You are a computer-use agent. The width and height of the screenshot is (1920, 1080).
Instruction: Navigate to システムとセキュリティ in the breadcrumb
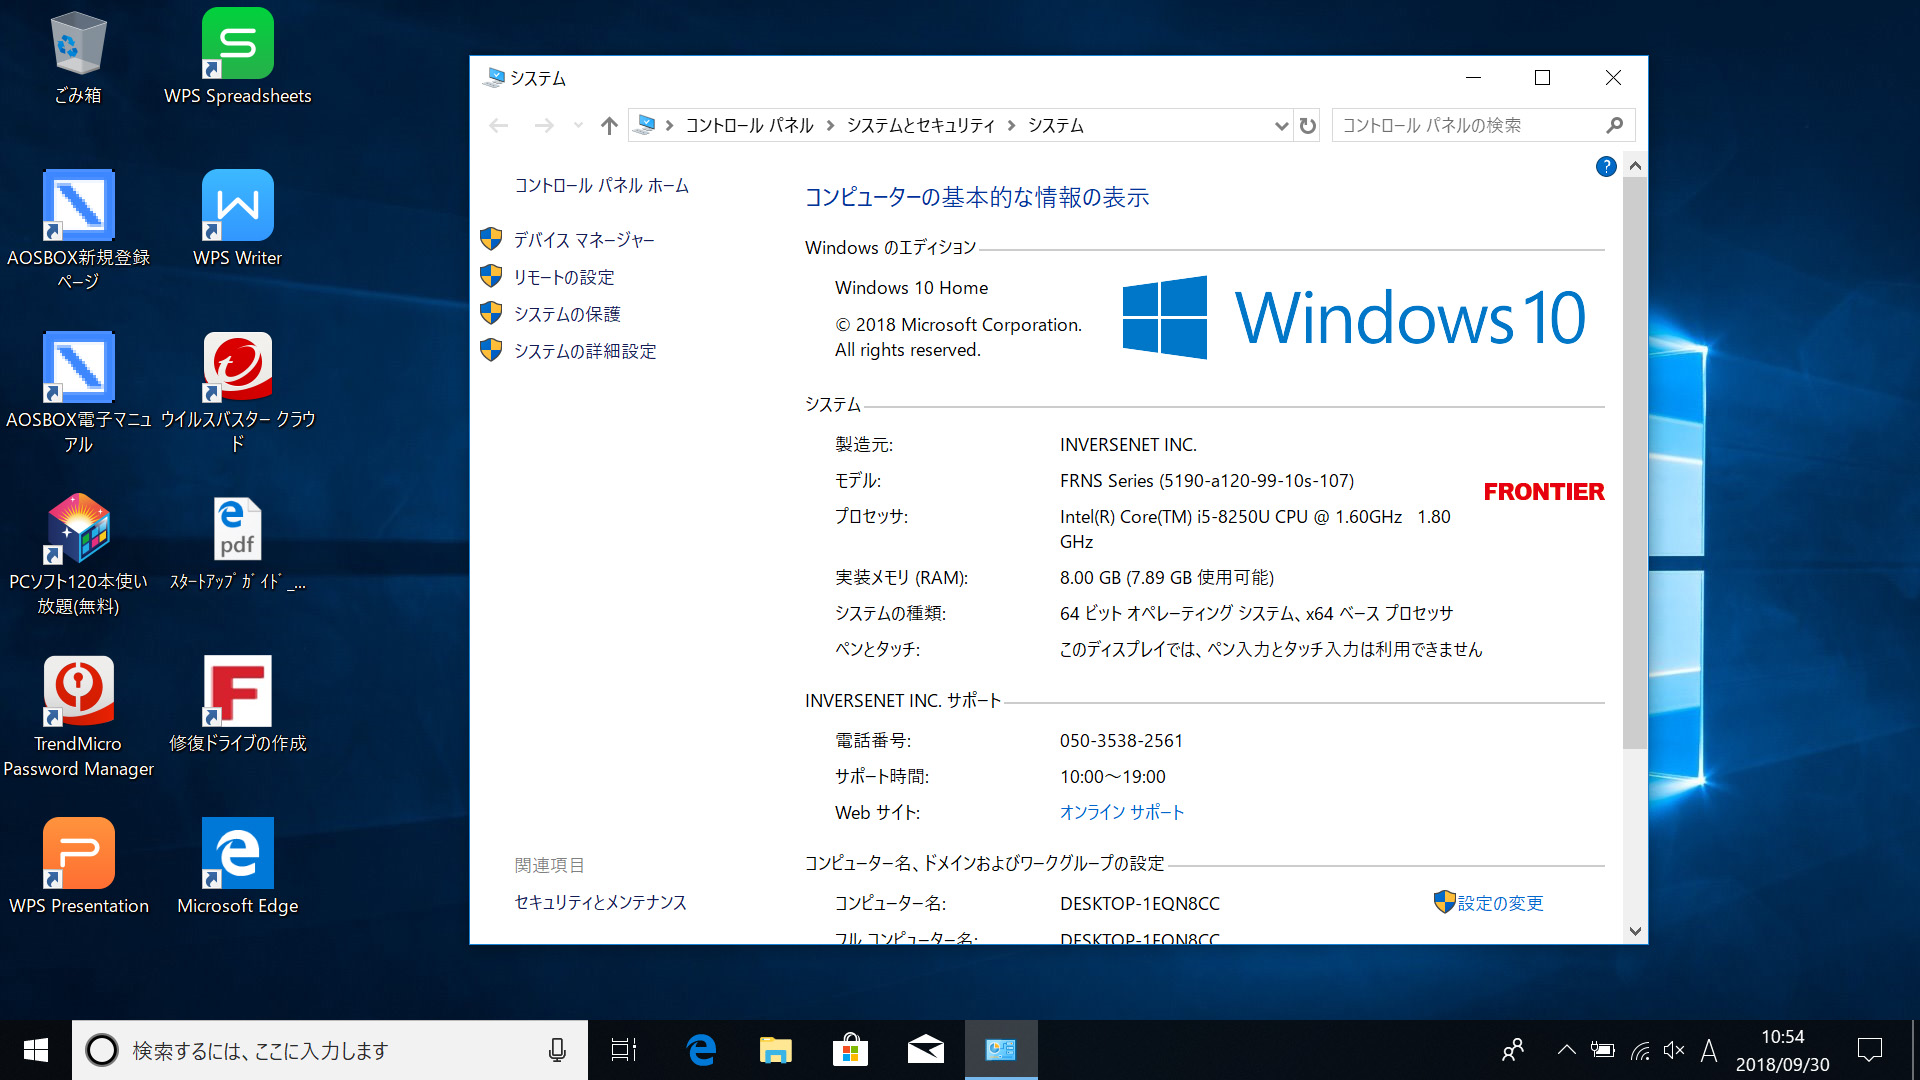coord(921,125)
